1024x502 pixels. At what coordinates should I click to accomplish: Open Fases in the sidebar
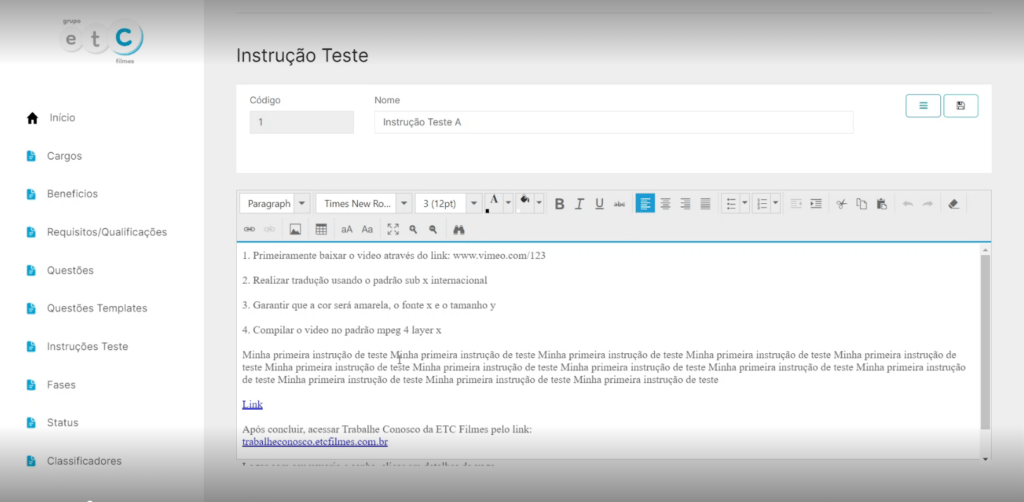tap(61, 384)
